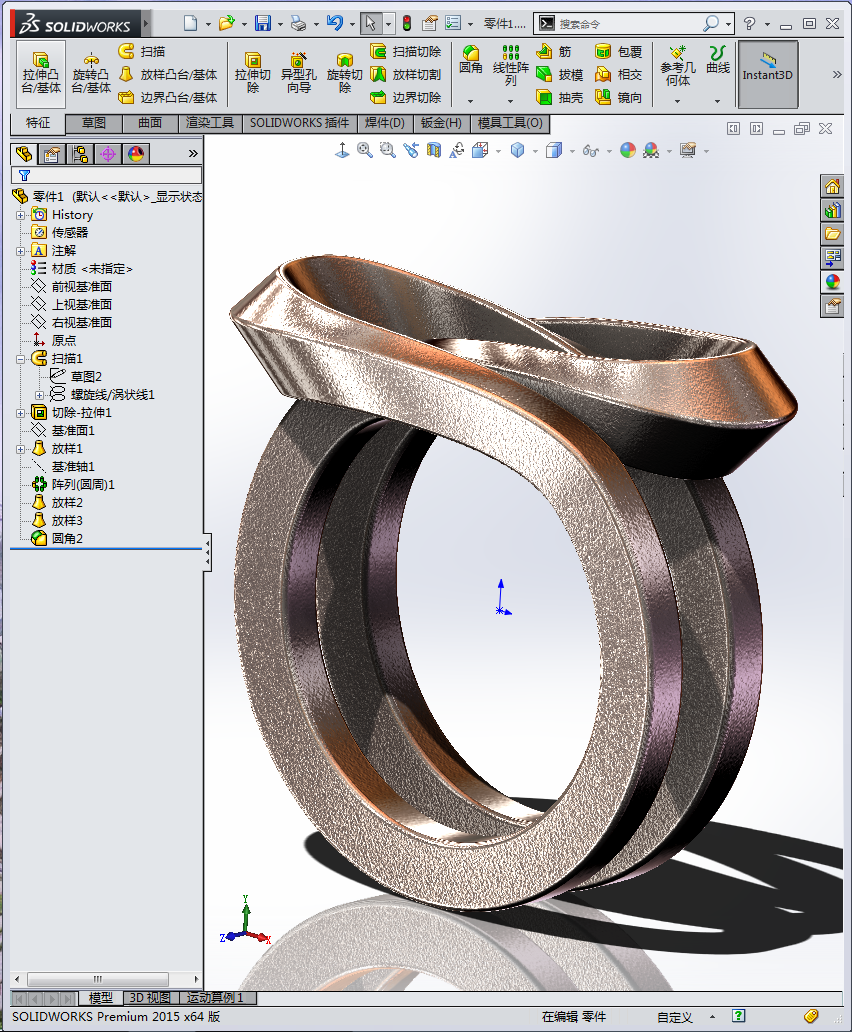Select the 旋转凸台/基体 revolve boss tool
This screenshot has width=852, height=1032.
91,74
